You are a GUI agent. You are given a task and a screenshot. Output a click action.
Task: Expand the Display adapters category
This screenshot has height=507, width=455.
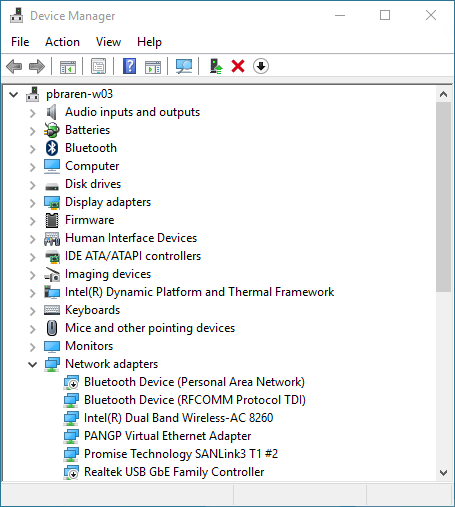click(33, 203)
